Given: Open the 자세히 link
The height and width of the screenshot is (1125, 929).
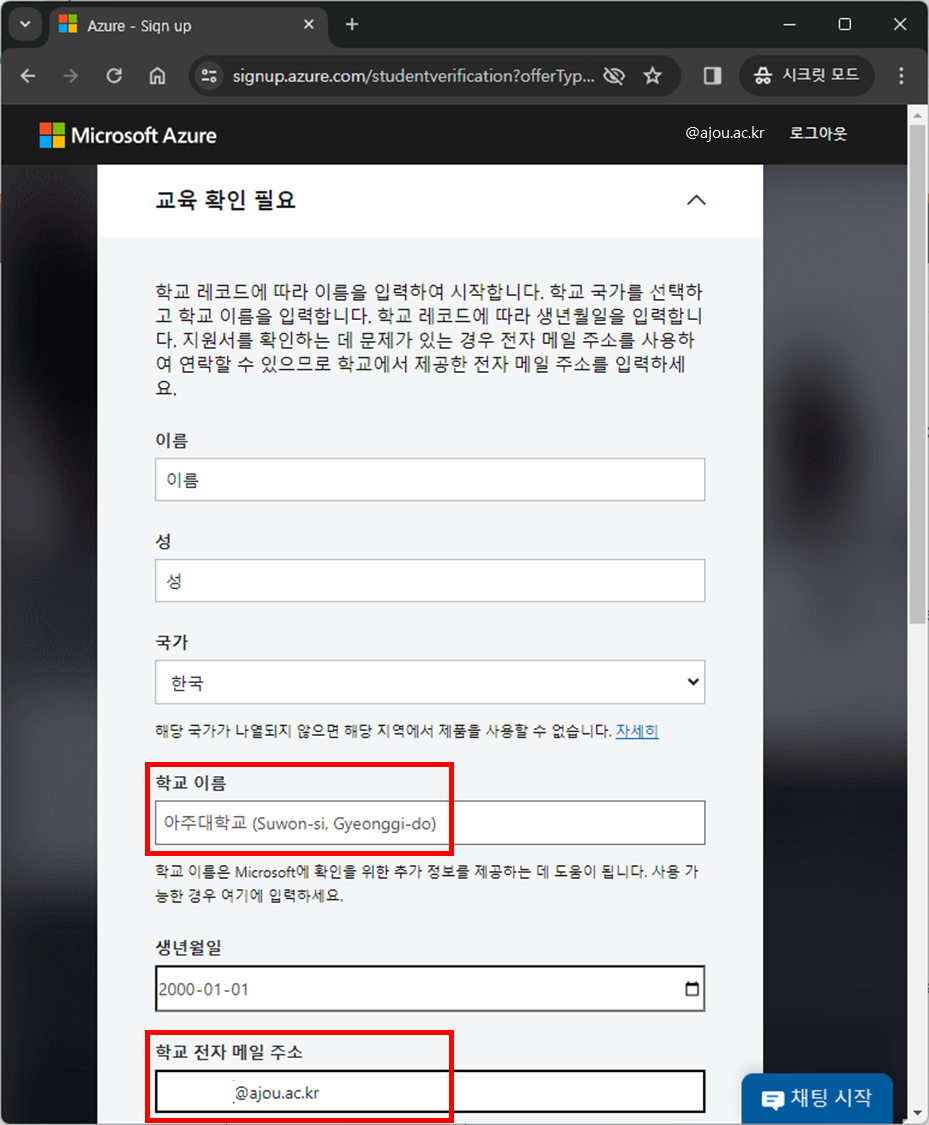Looking at the screenshot, I should click(637, 731).
